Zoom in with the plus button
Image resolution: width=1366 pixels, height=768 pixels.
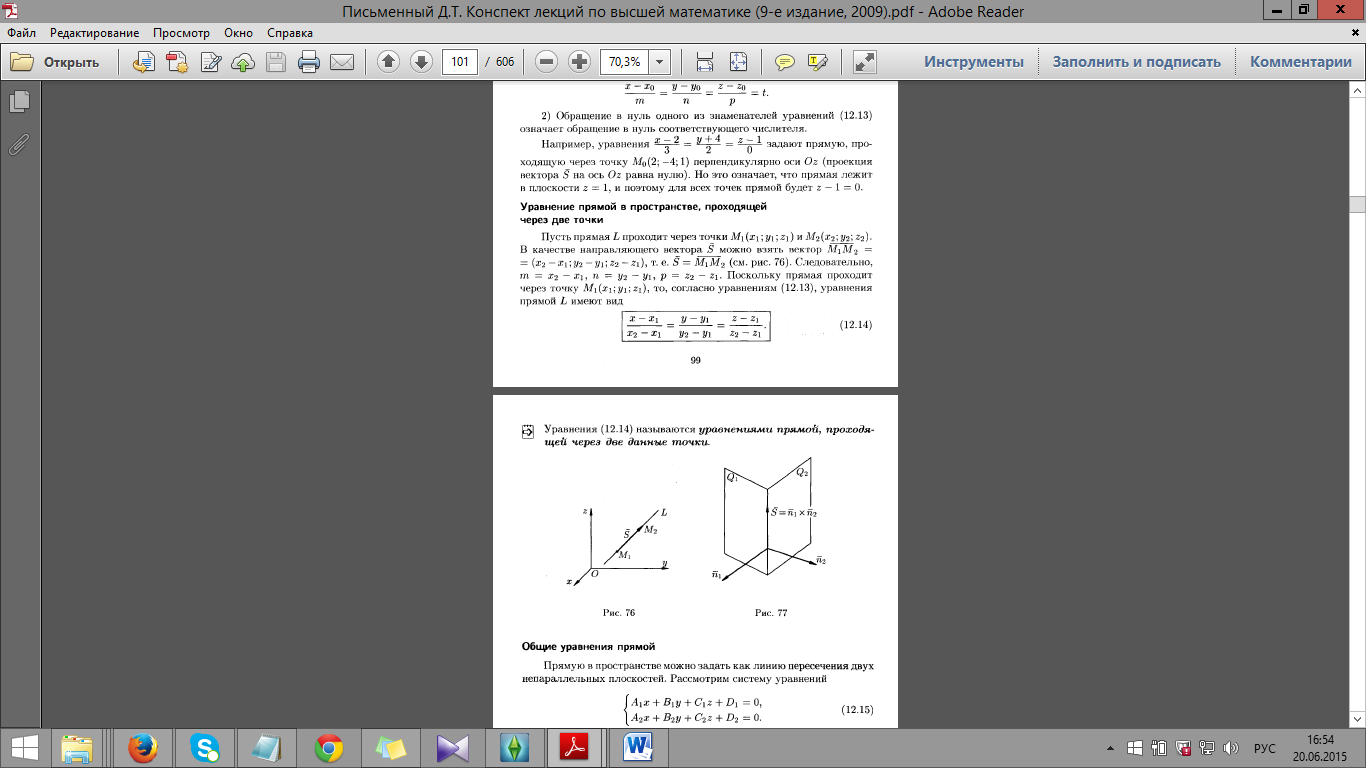click(579, 62)
